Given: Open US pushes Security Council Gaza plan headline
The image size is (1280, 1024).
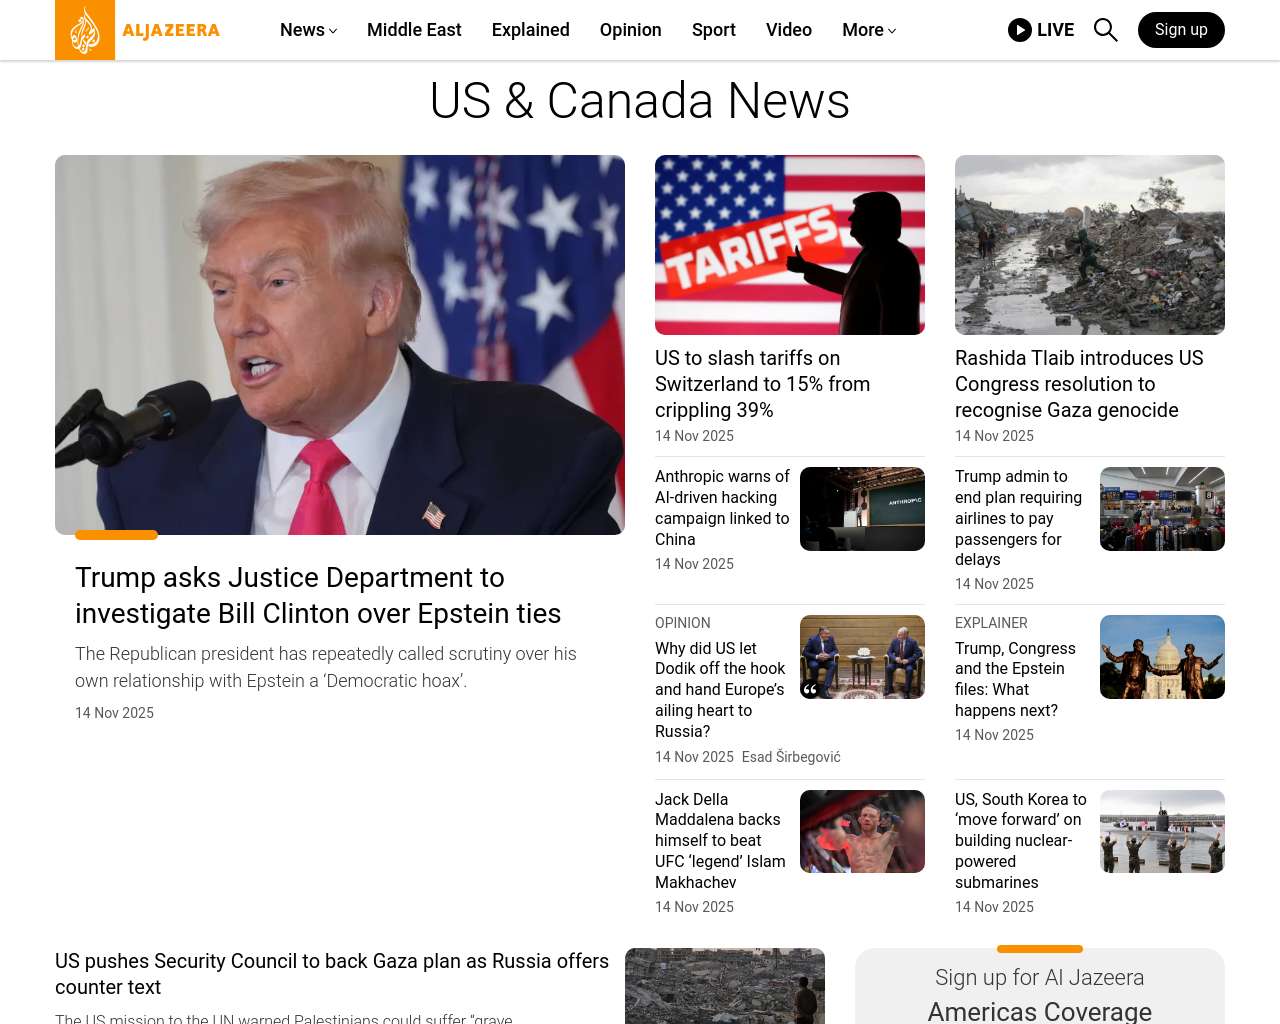Looking at the screenshot, I should [x=332, y=974].
